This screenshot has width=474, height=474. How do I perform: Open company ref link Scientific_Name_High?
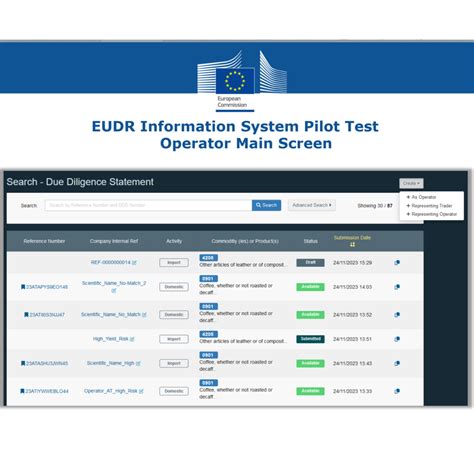point(110,363)
